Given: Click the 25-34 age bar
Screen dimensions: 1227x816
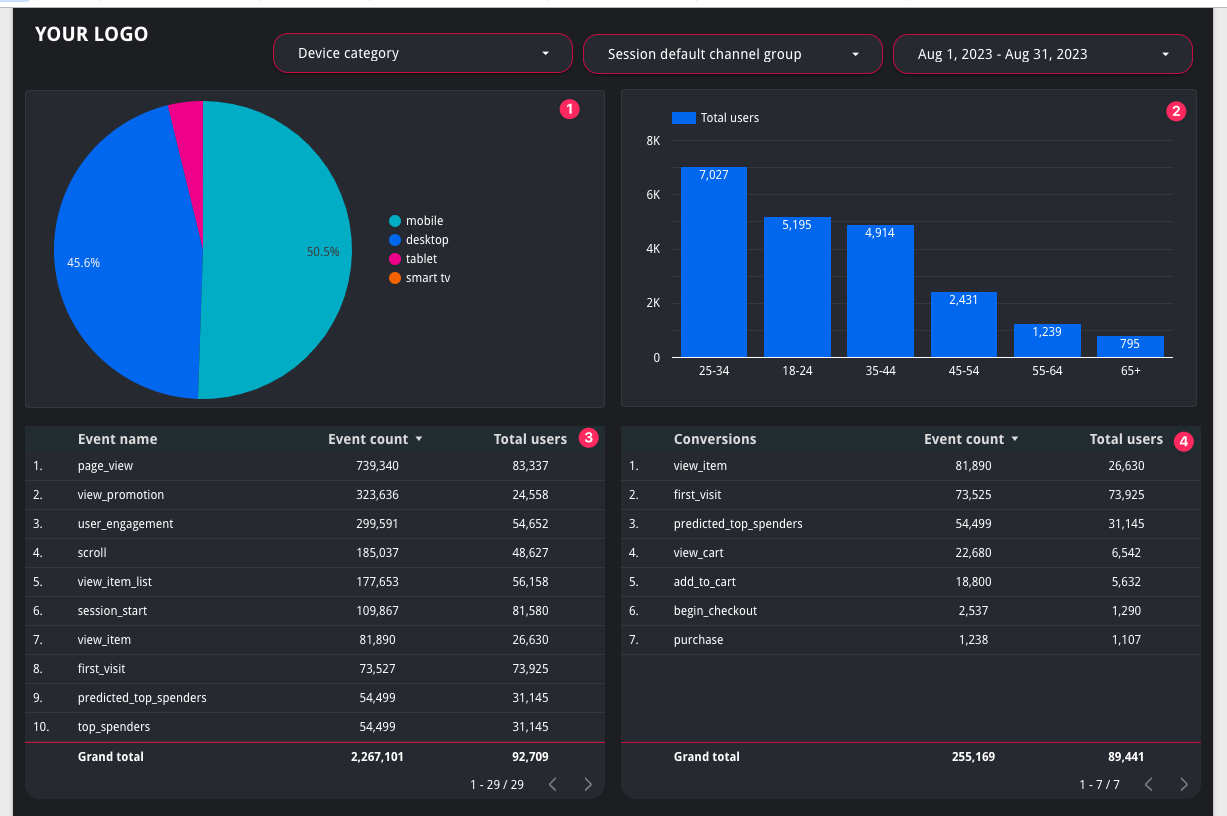Looking at the screenshot, I should point(714,262).
